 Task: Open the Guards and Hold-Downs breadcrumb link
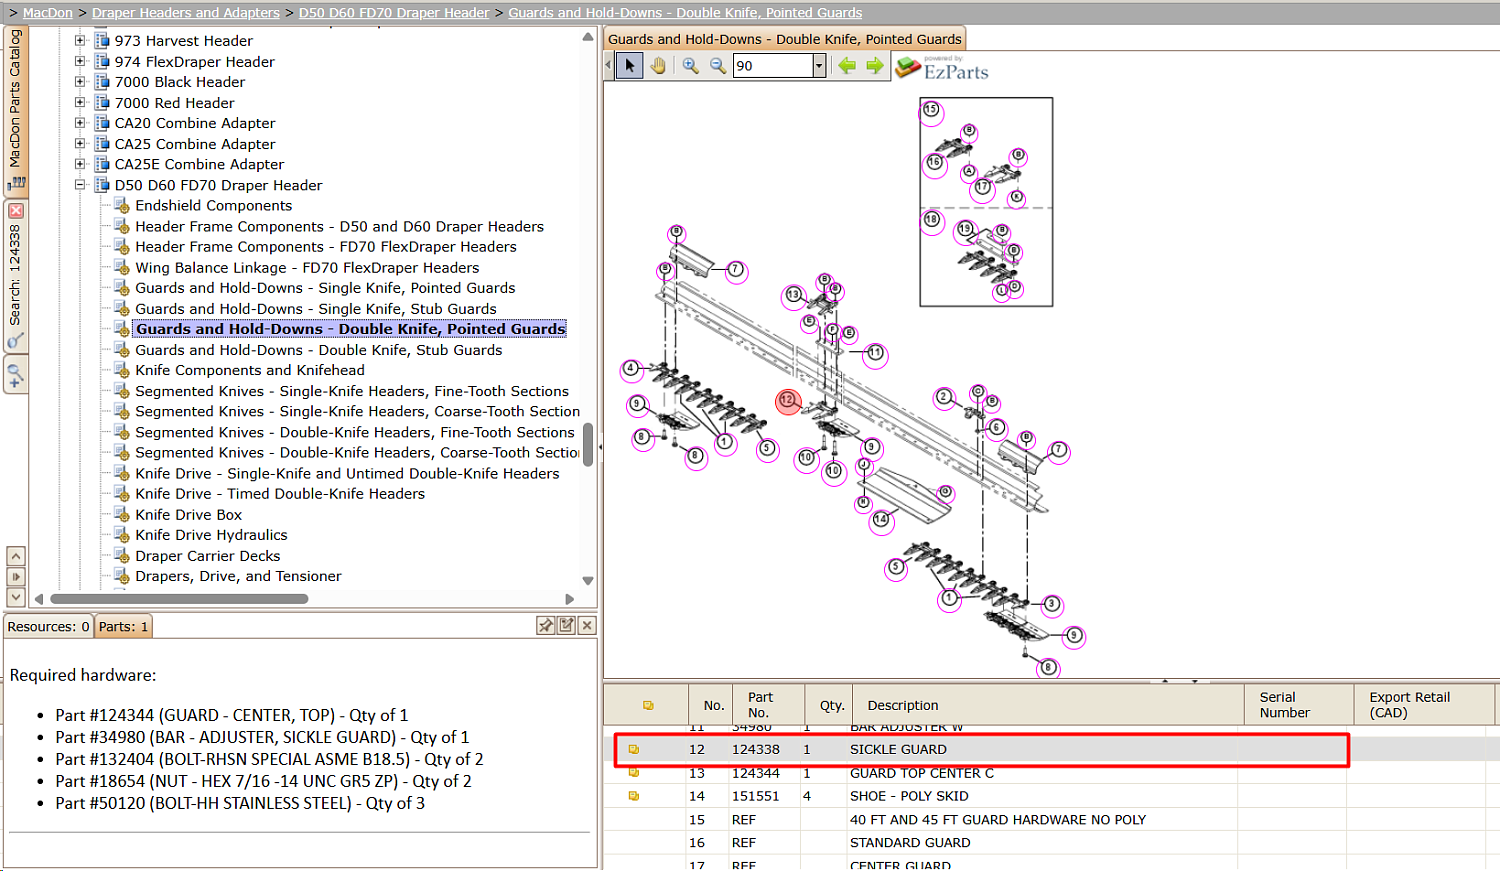(685, 13)
